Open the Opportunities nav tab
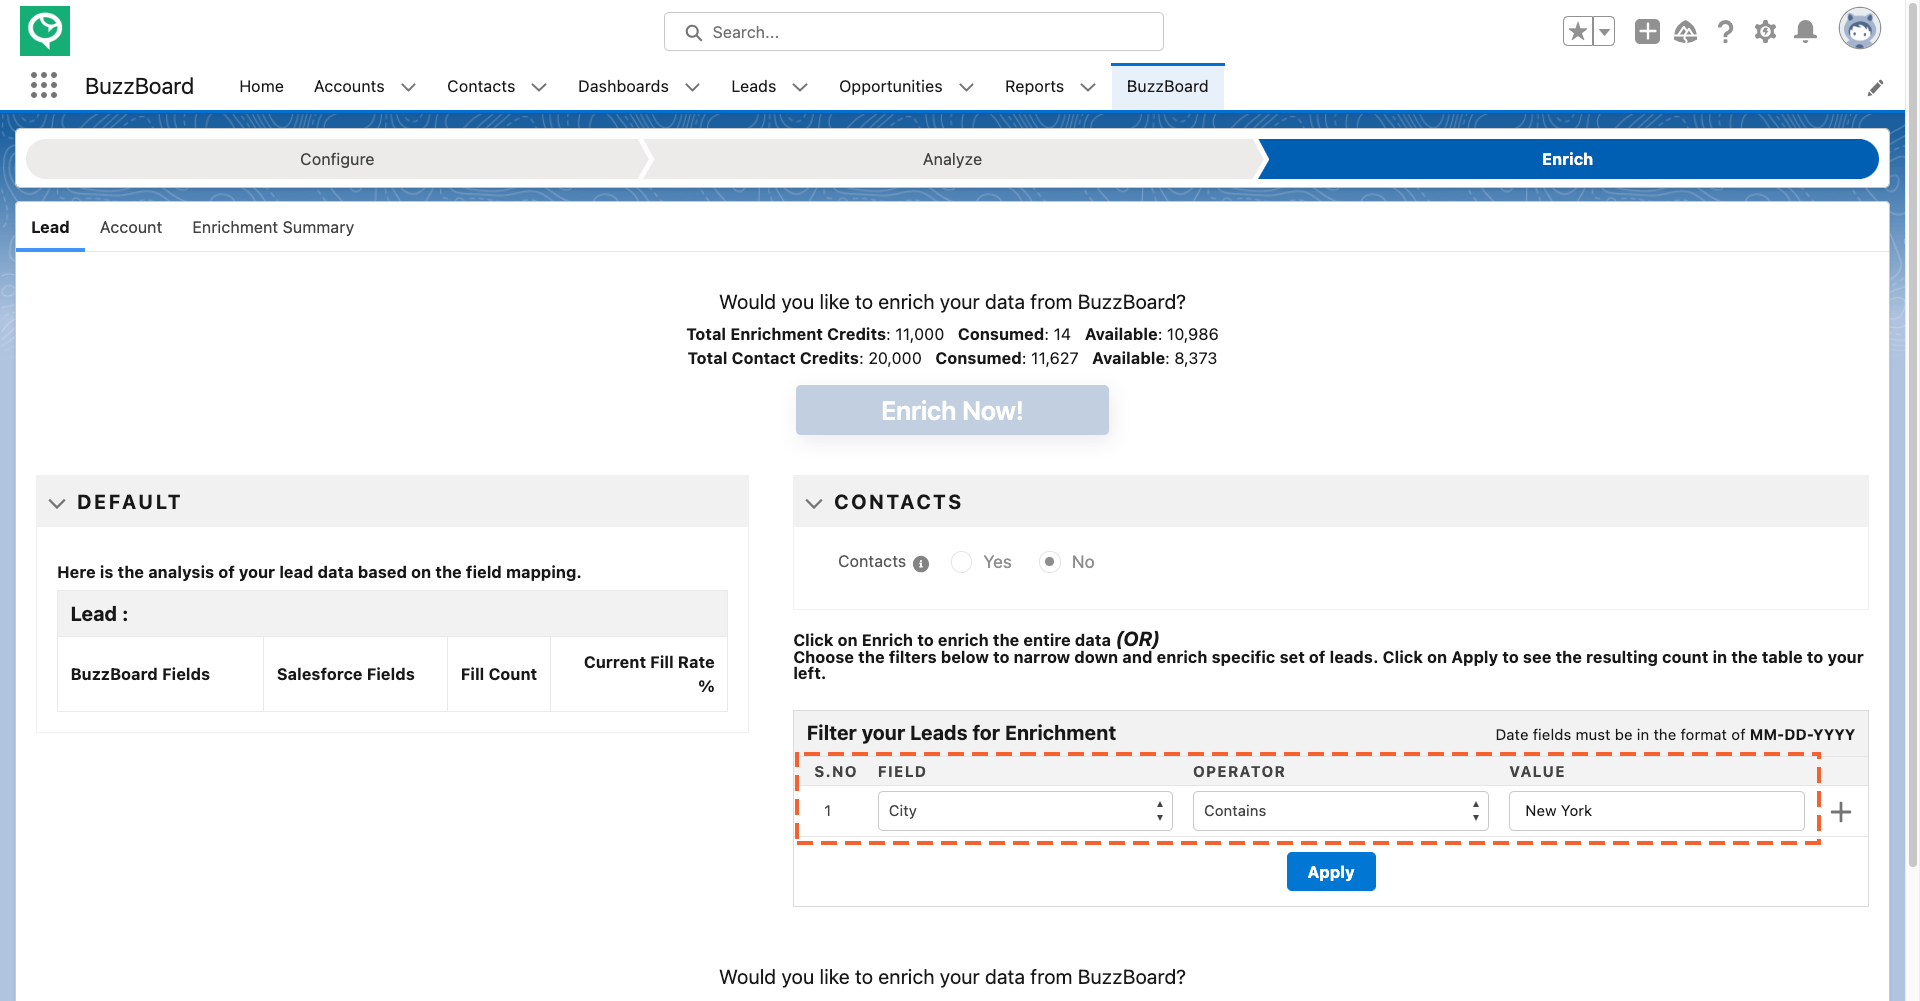This screenshot has width=1920, height=1001. click(890, 87)
